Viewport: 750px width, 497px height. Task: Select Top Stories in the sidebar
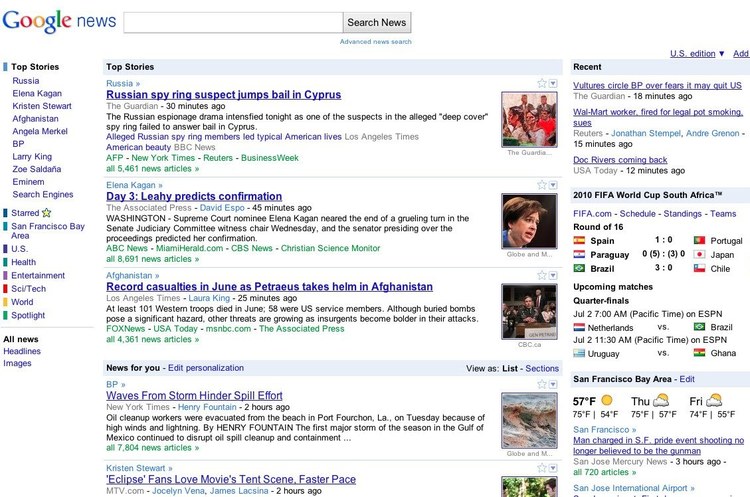35,67
